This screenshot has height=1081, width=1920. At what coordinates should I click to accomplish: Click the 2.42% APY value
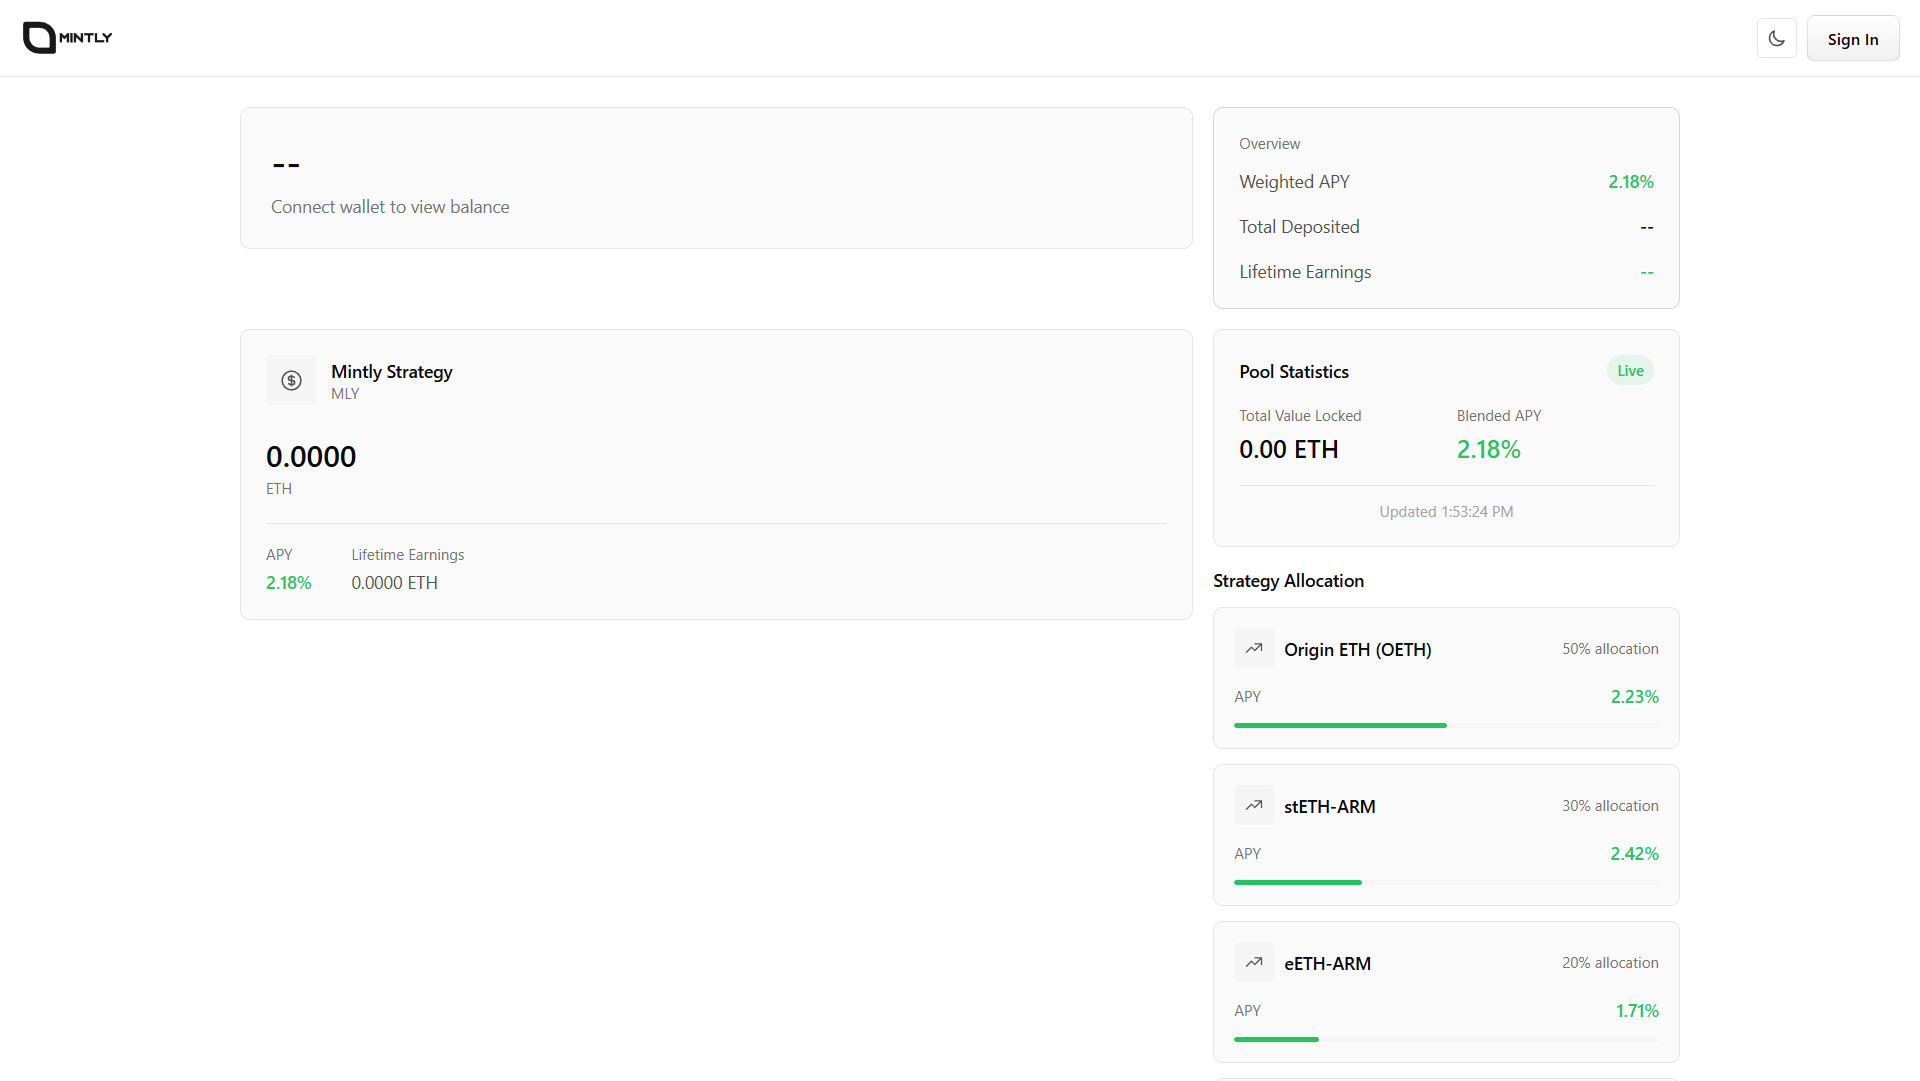click(x=1634, y=854)
